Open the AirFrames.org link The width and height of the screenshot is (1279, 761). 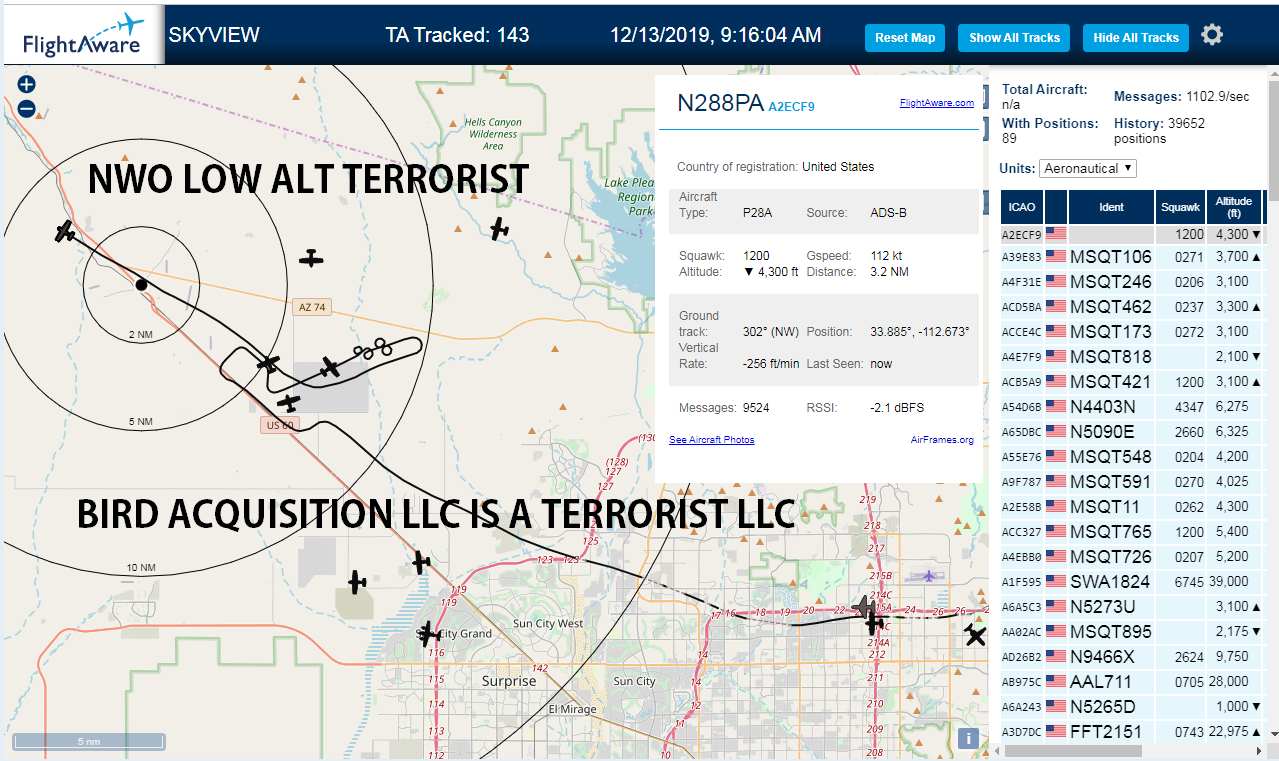(942, 440)
